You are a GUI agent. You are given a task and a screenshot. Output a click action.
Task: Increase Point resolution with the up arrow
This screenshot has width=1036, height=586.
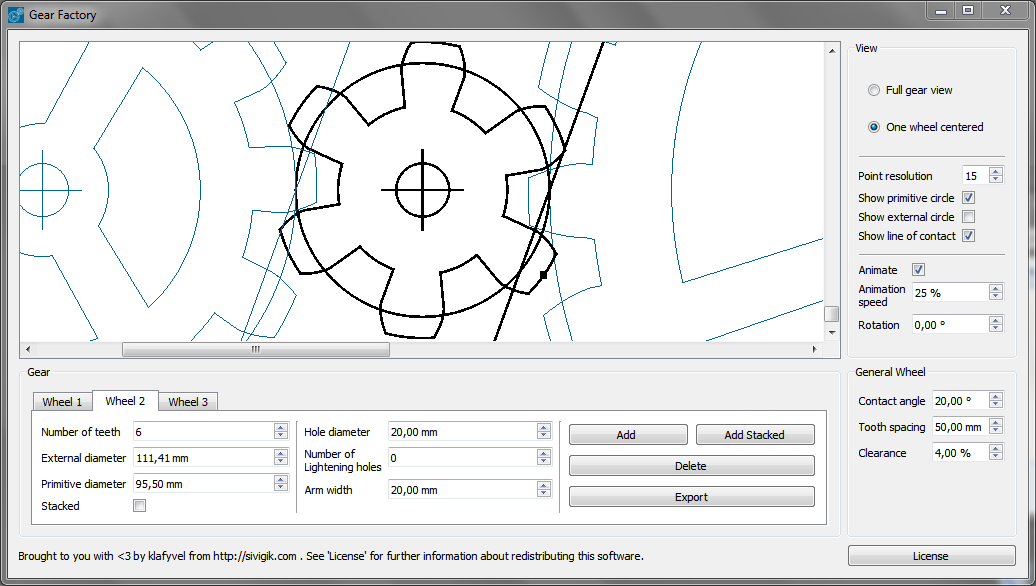996,172
